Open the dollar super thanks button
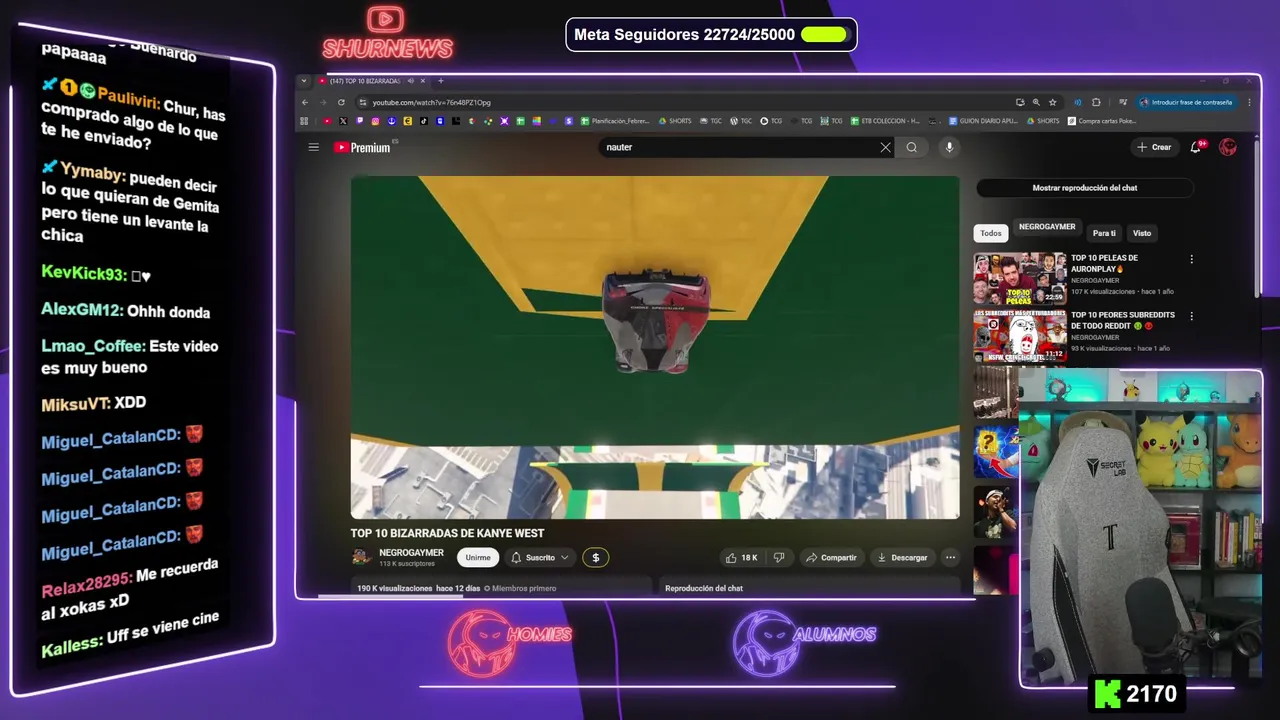The width and height of the screenshot is (1280, 720). tap(596, 557)
